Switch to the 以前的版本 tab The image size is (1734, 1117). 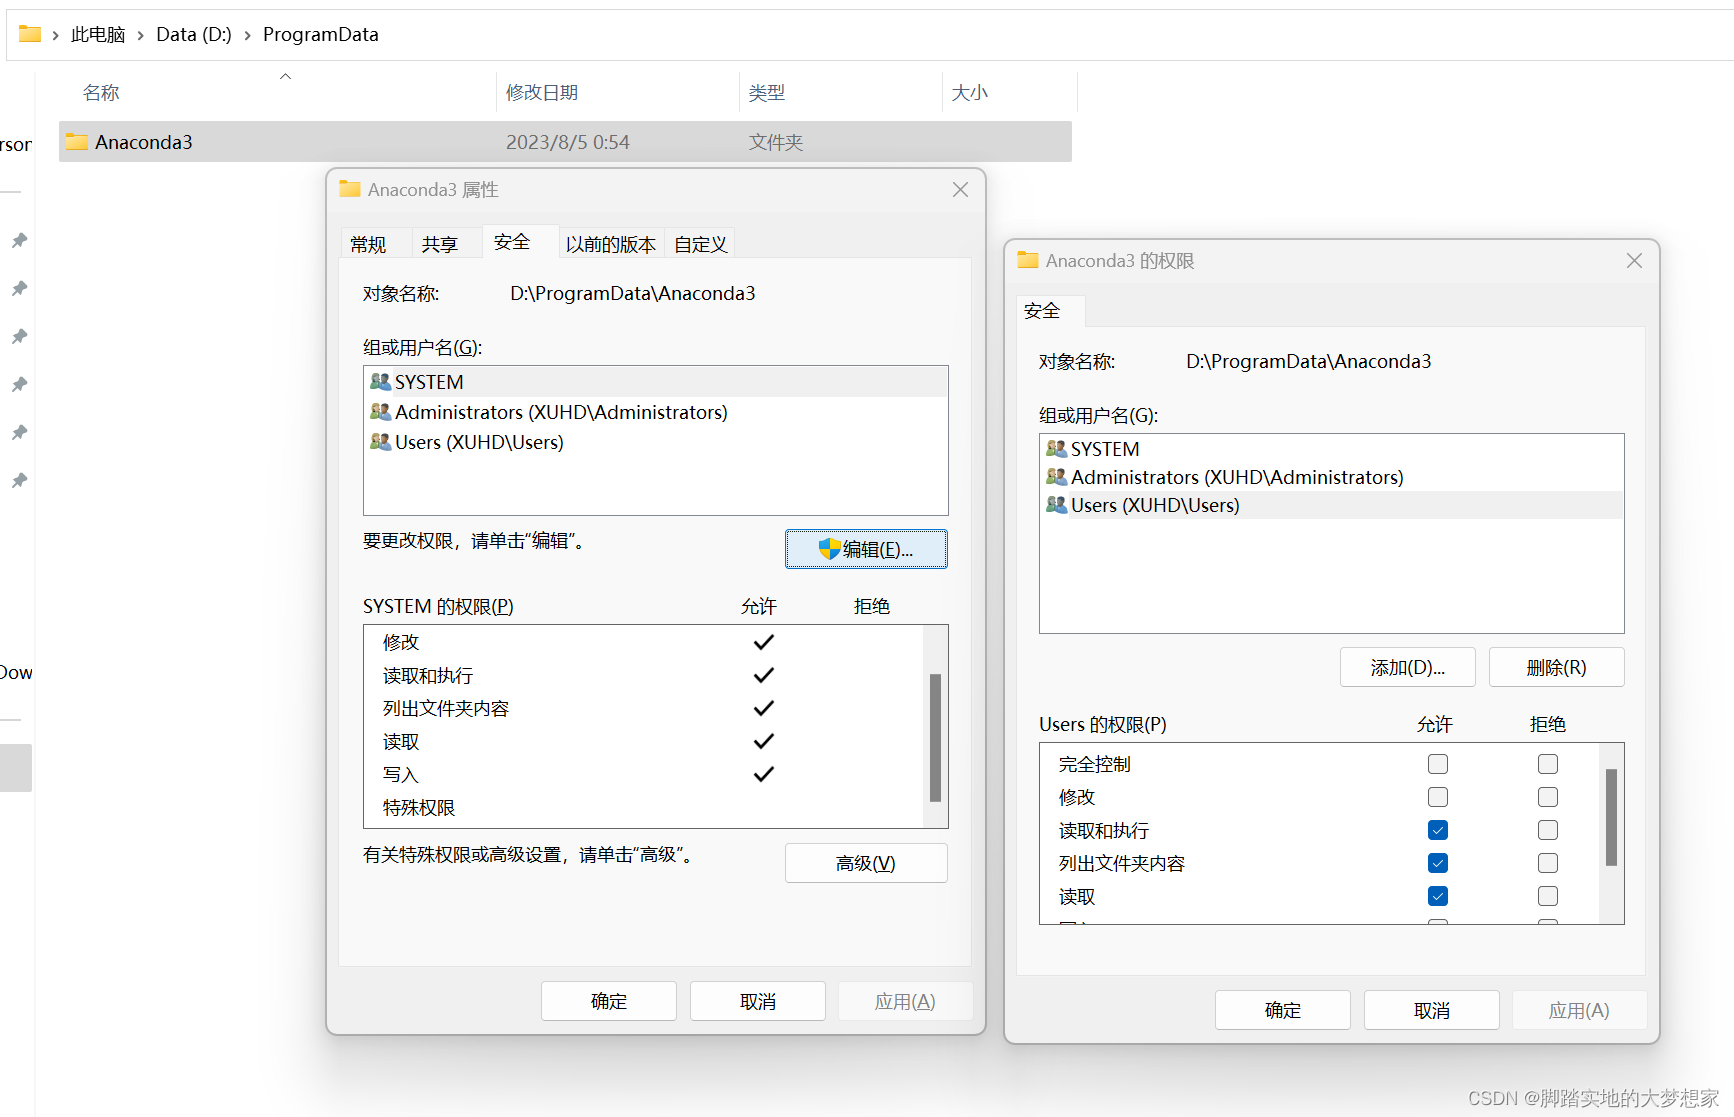click(610, 242)
